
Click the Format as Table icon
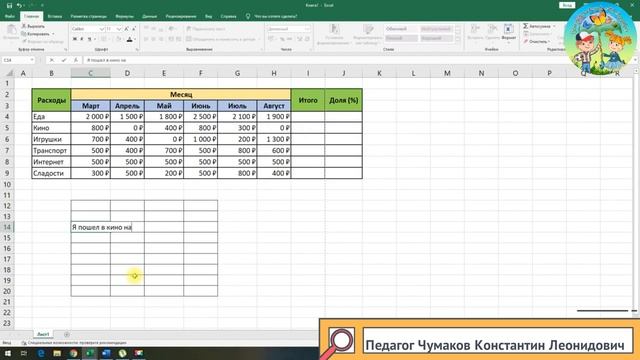point(369,29)
